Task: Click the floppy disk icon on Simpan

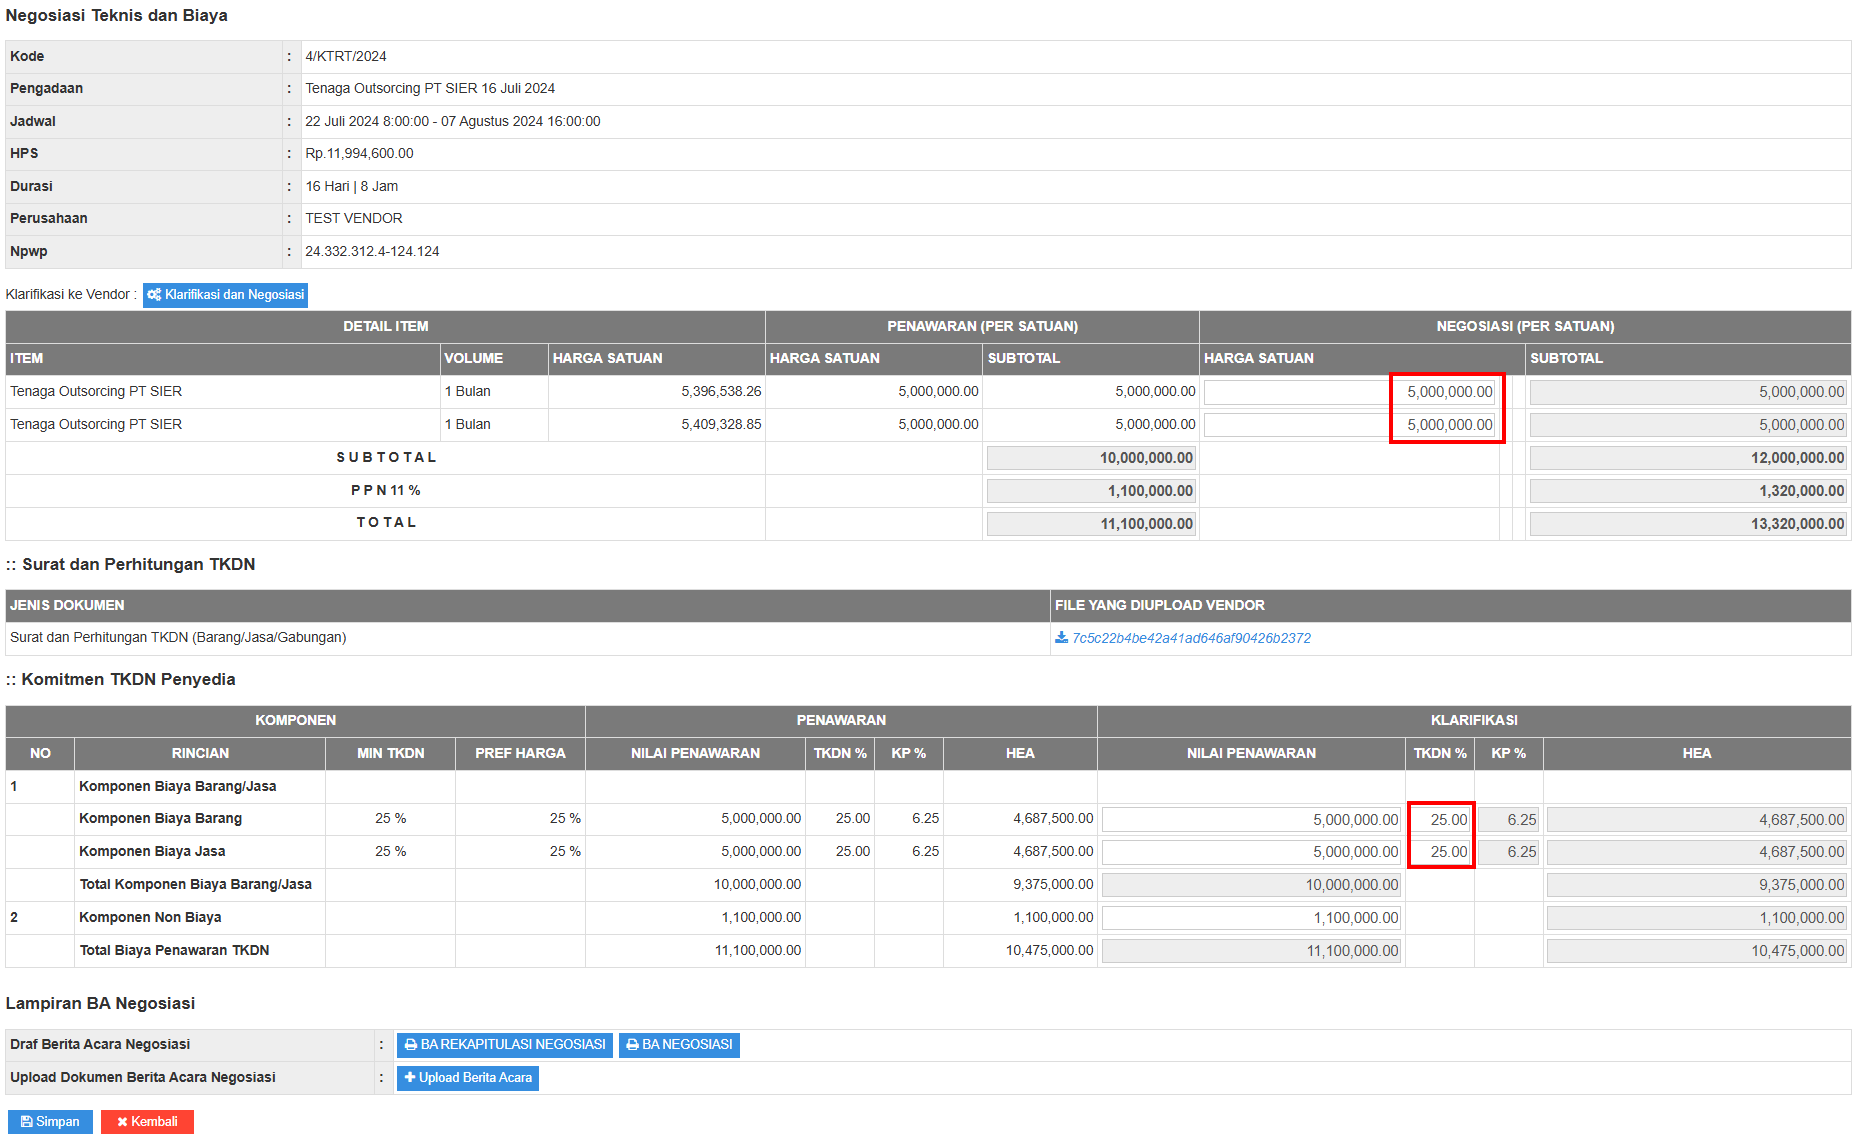Action: [26, 1122]
